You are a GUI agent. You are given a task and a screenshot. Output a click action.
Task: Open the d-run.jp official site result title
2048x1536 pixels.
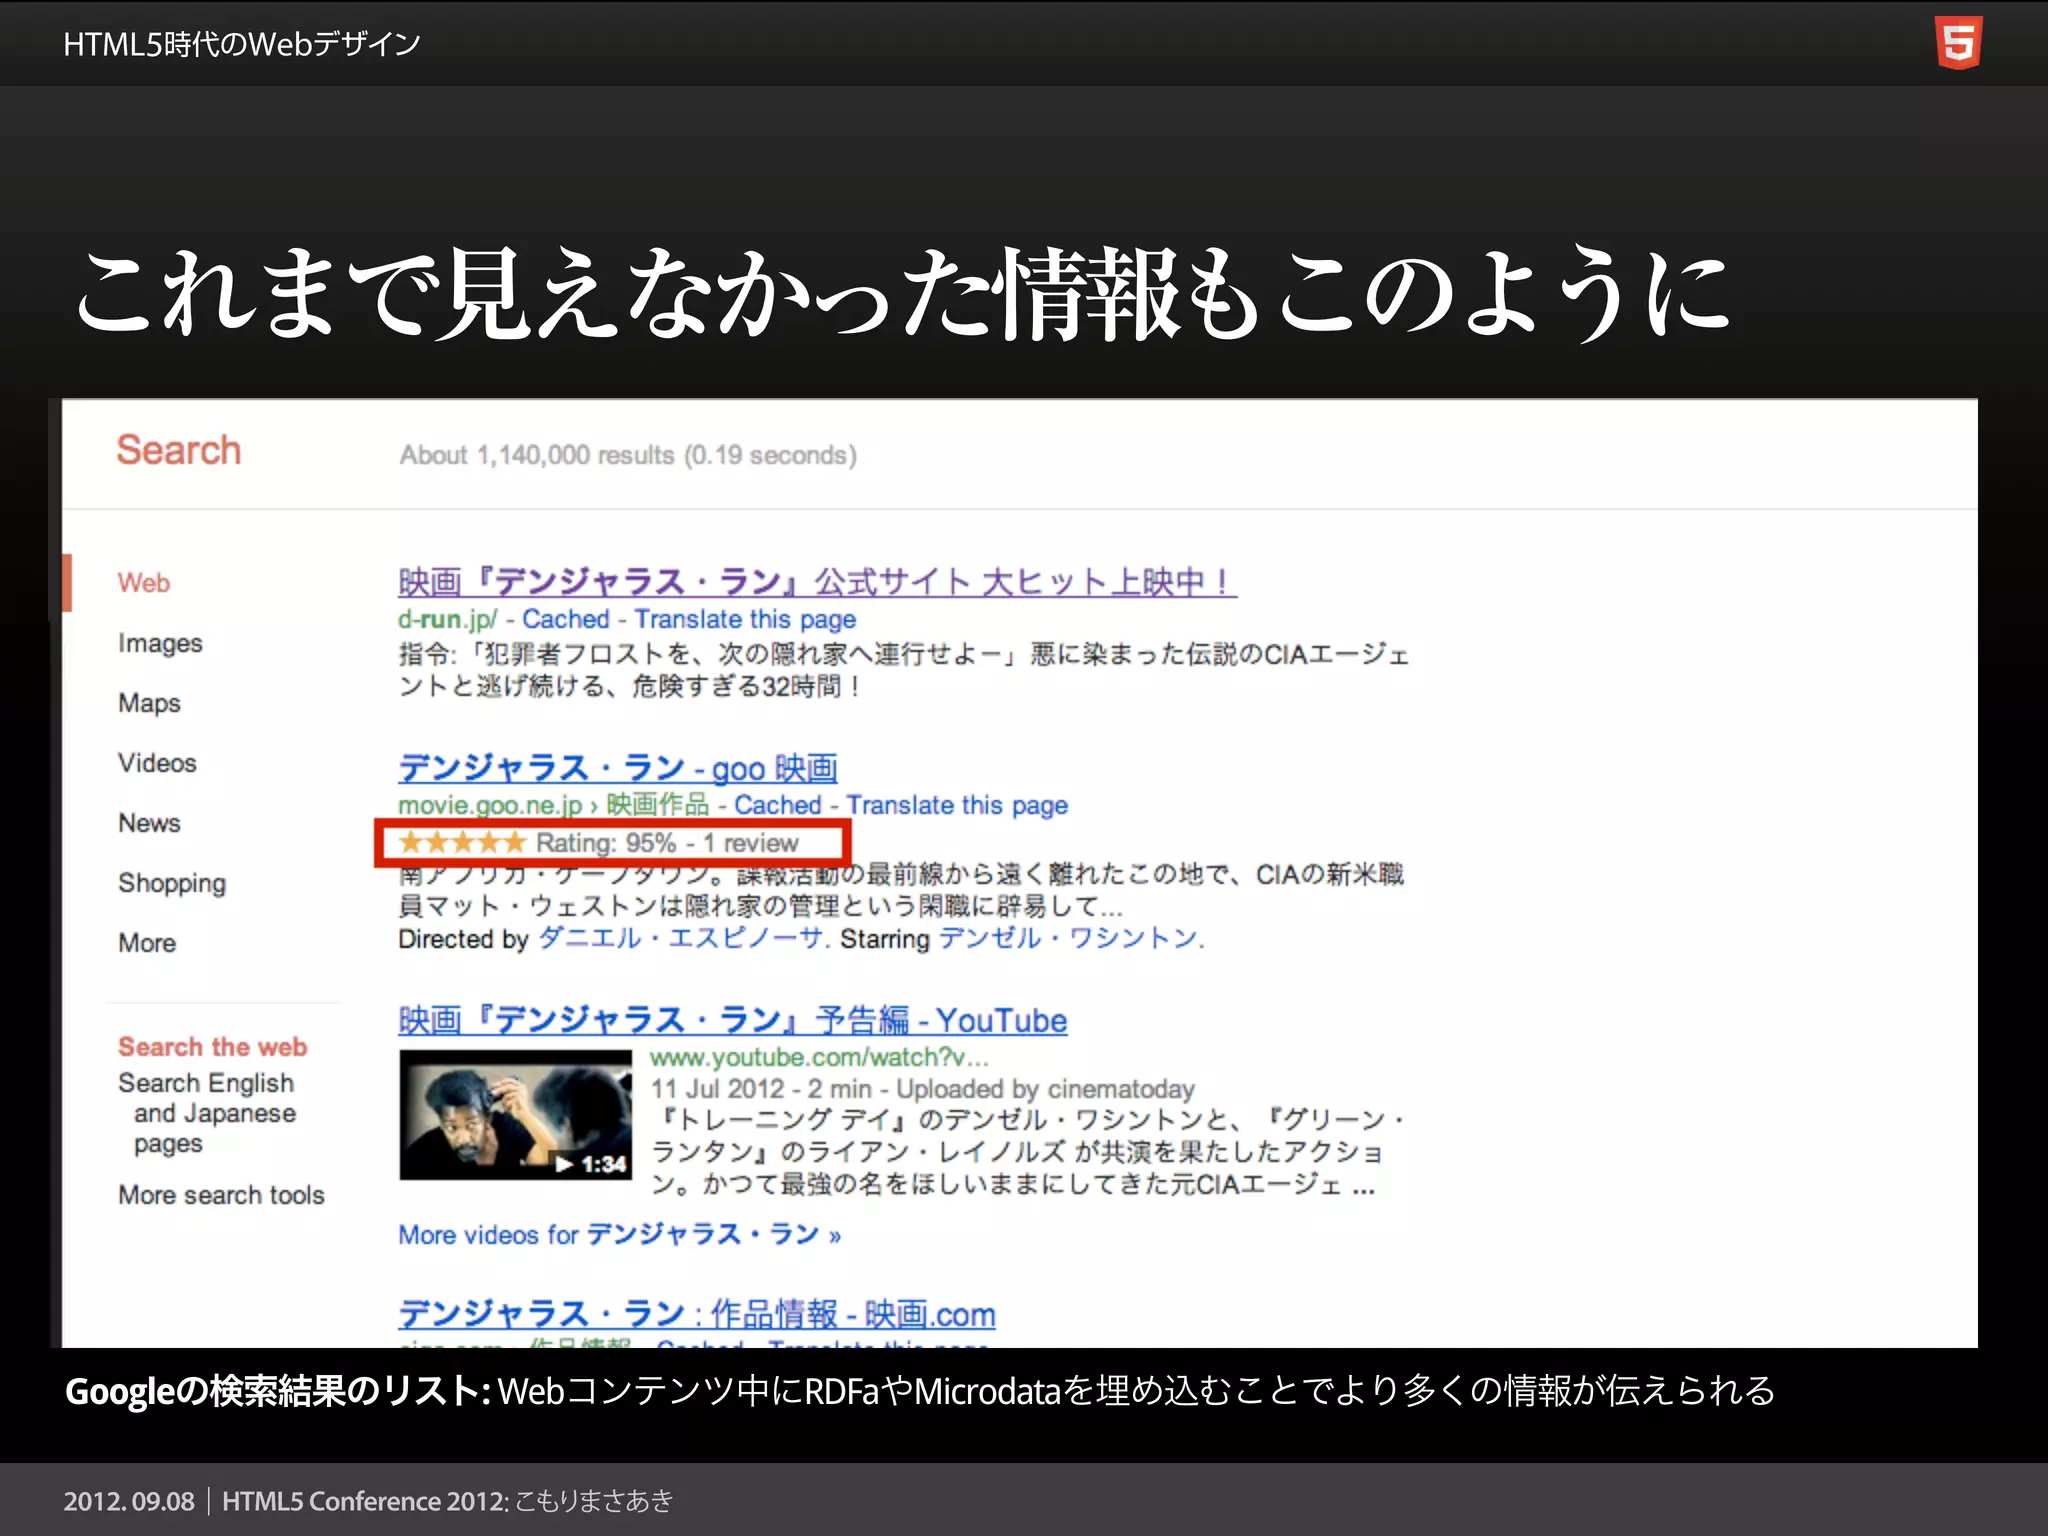pos(817,581)
